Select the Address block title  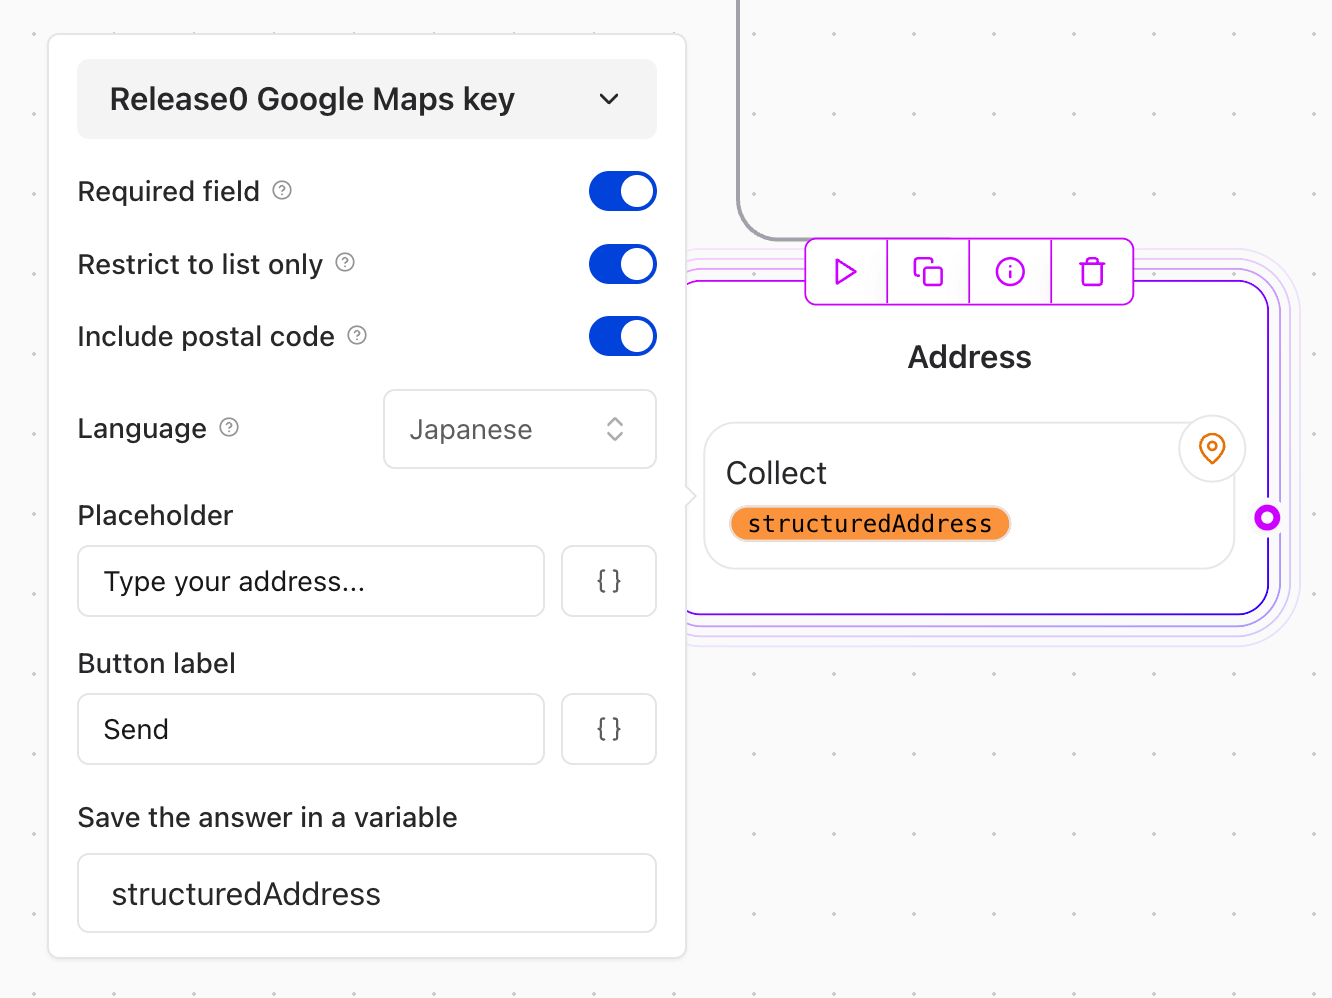coord(968,356)
